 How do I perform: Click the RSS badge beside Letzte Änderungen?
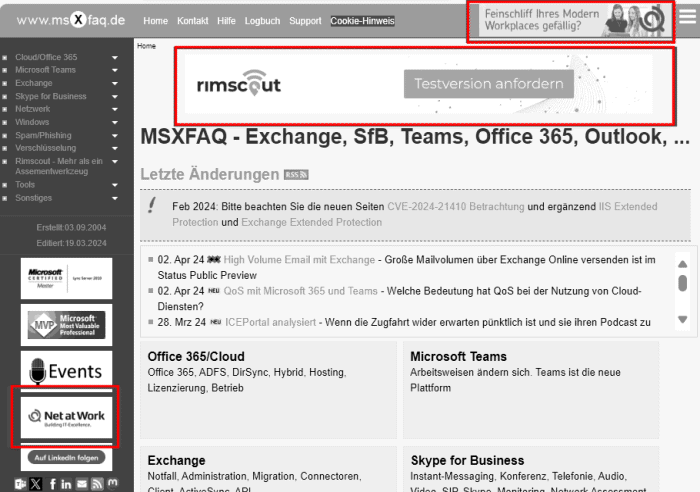coord(296,174)
